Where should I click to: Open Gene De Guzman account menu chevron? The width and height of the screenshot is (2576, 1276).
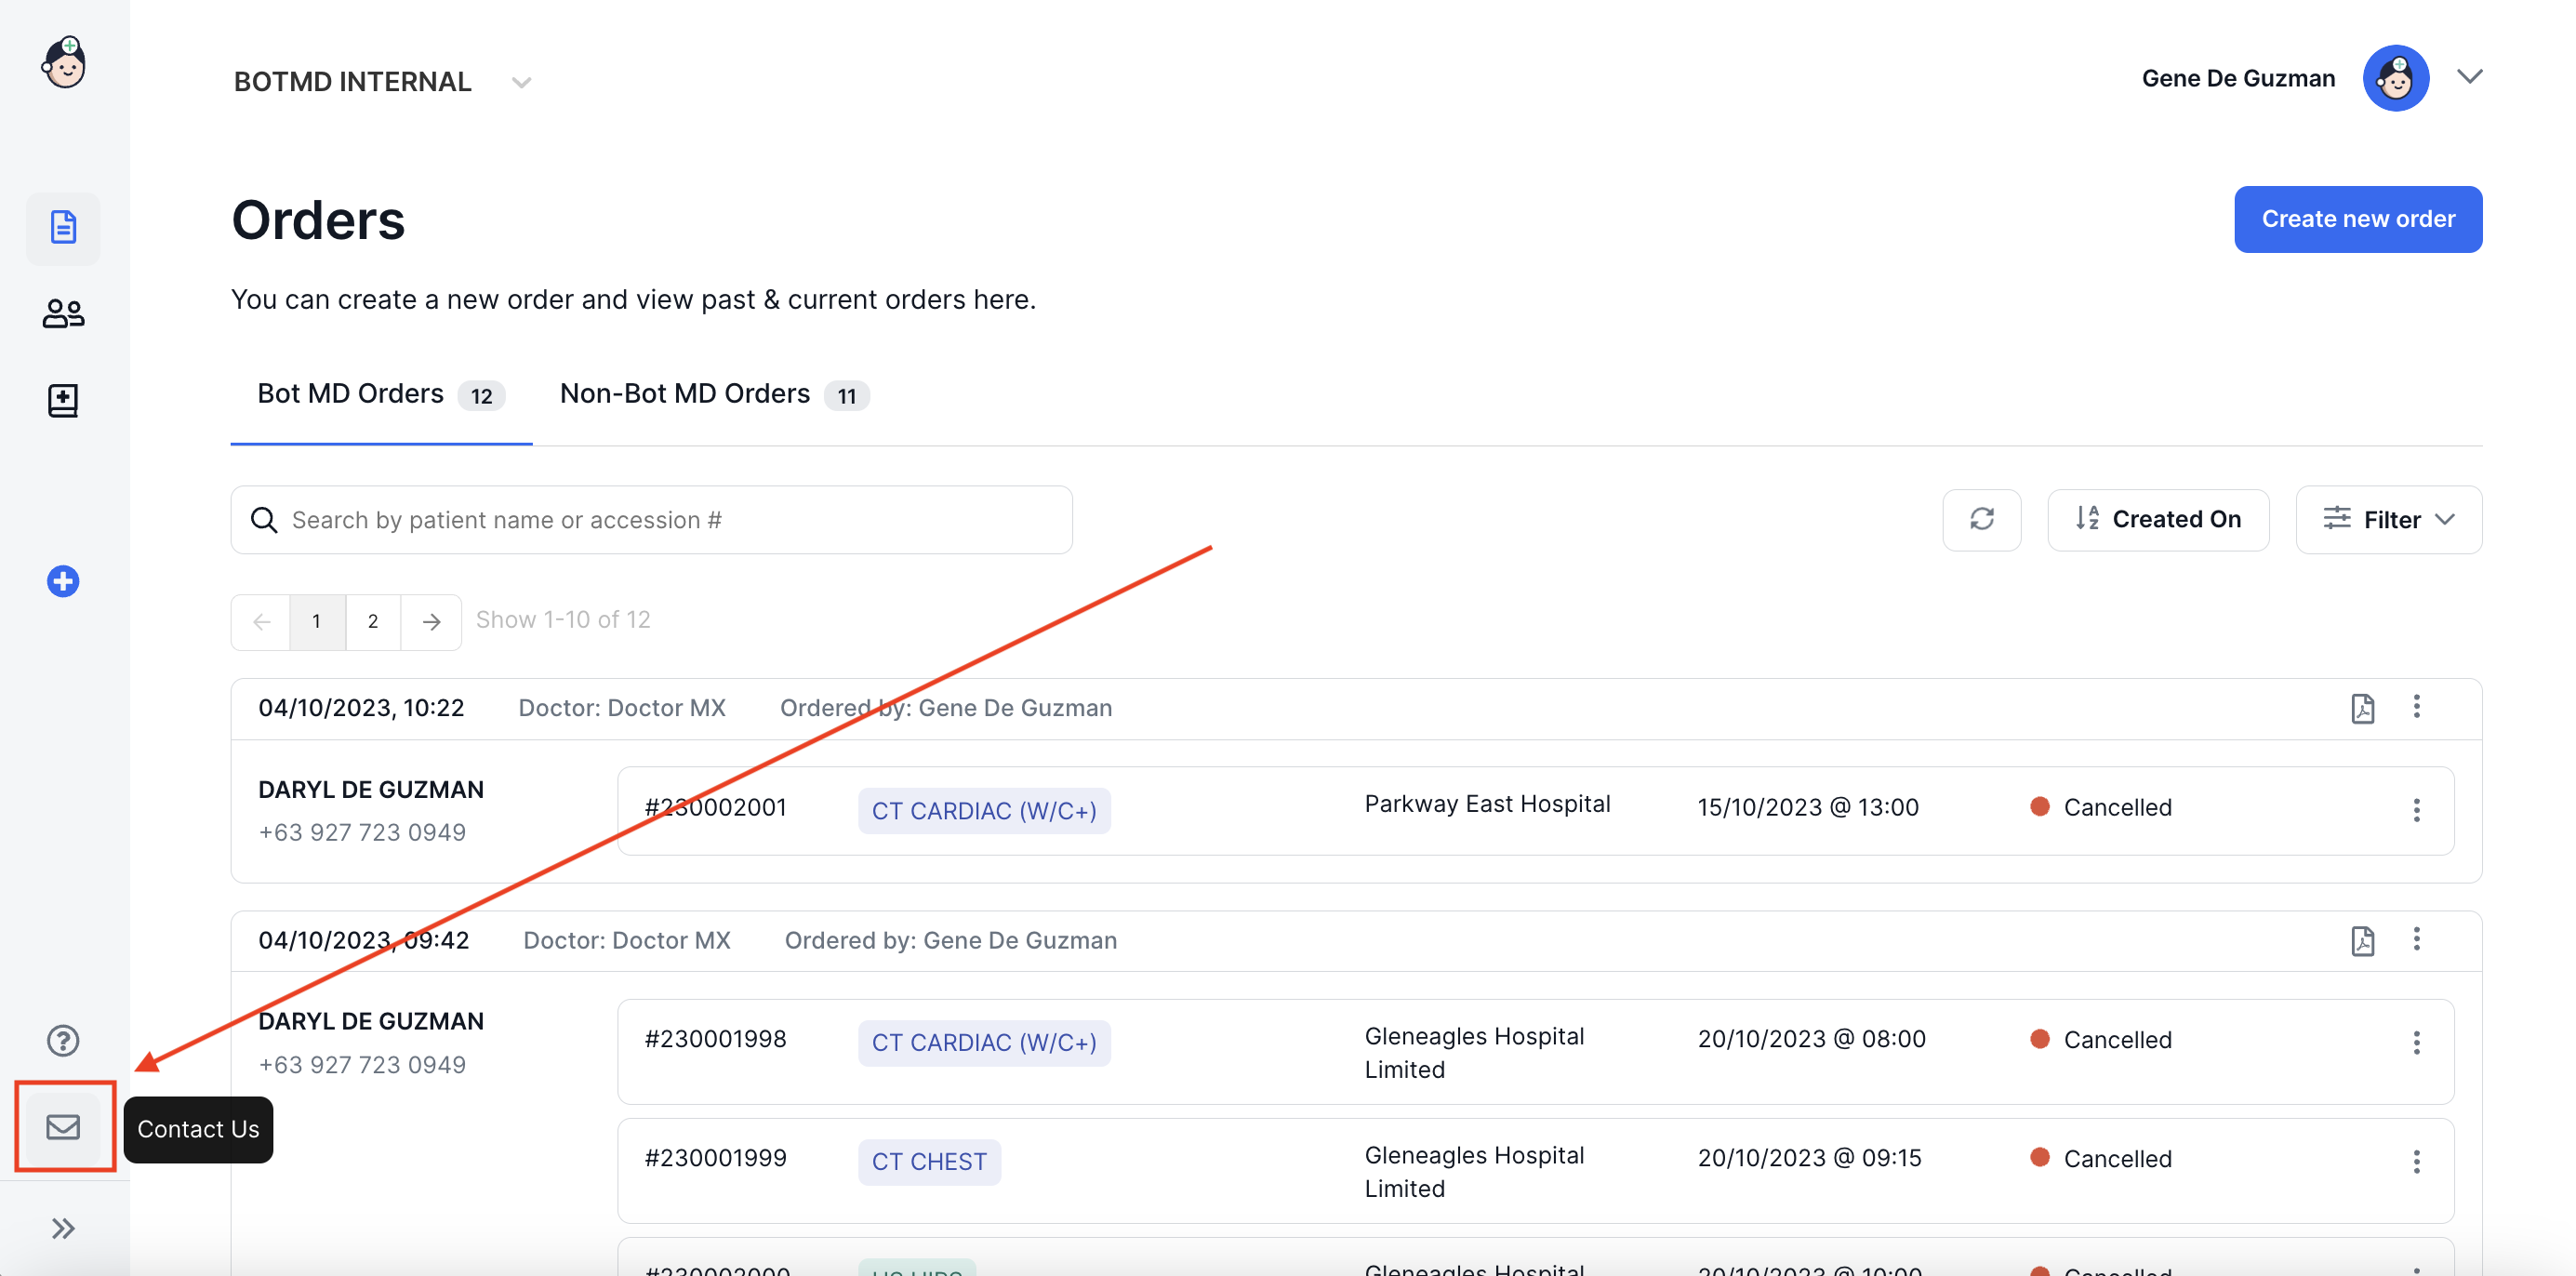point(2469,77)
